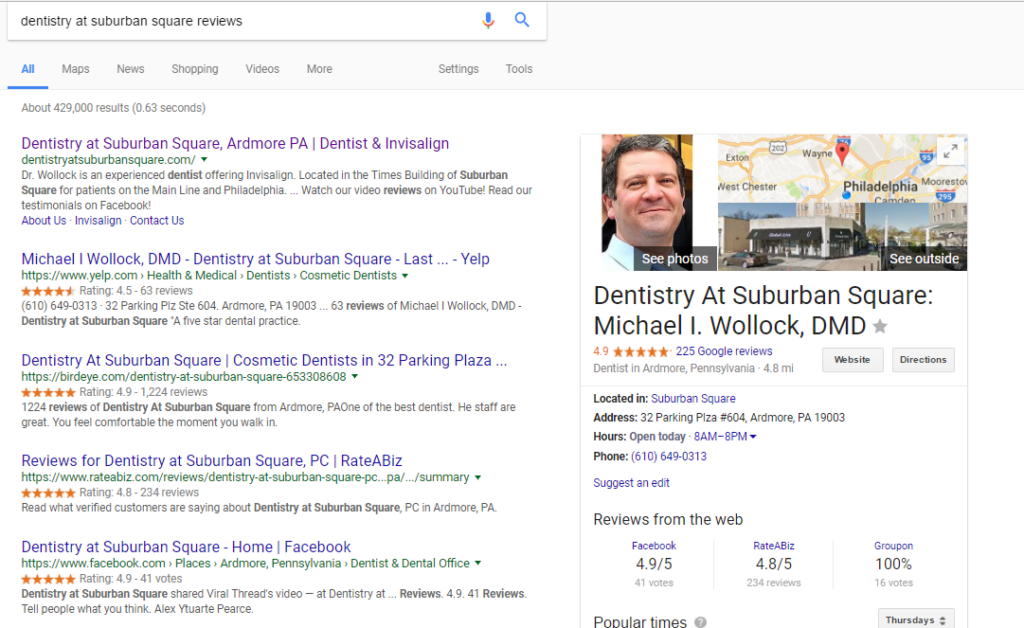The width and height of the screenshot is (1024, 628).
Task: Click the Invisalign sitelink
Action: click(98, 221)
